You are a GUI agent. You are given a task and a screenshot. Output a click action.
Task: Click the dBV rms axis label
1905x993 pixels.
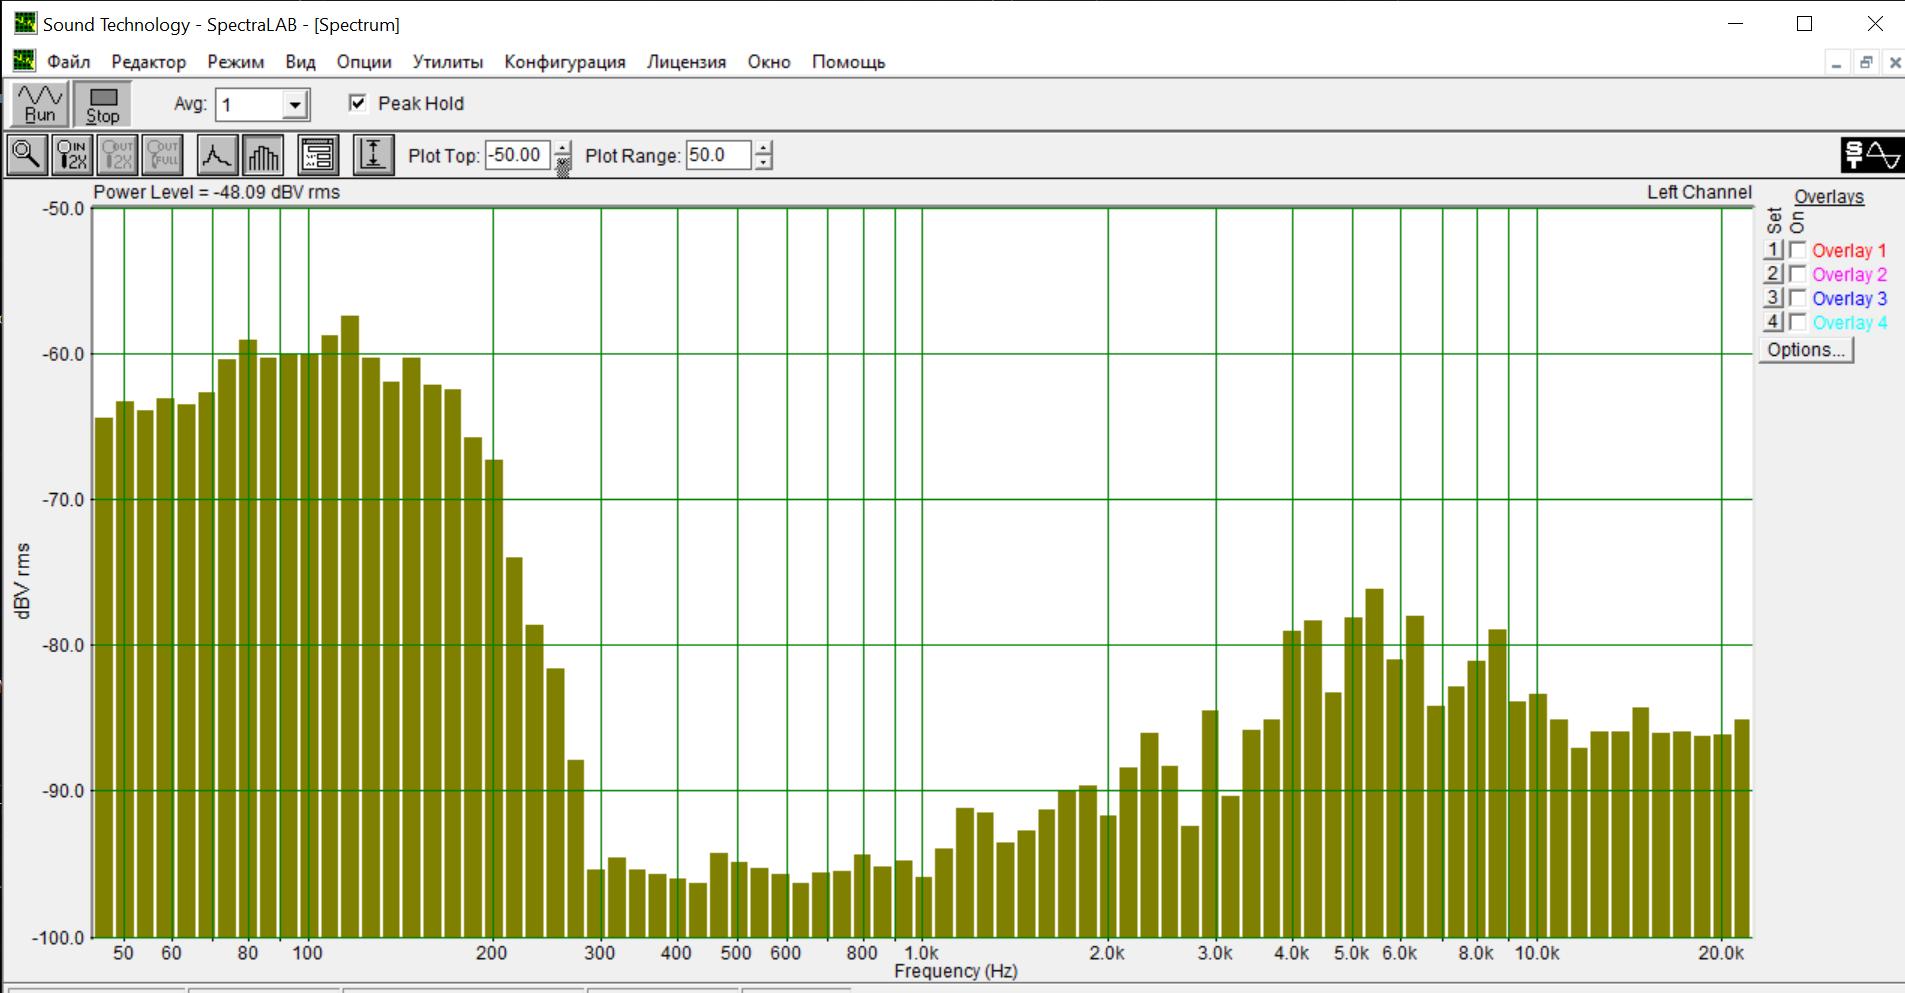click(x=23, y=580)
